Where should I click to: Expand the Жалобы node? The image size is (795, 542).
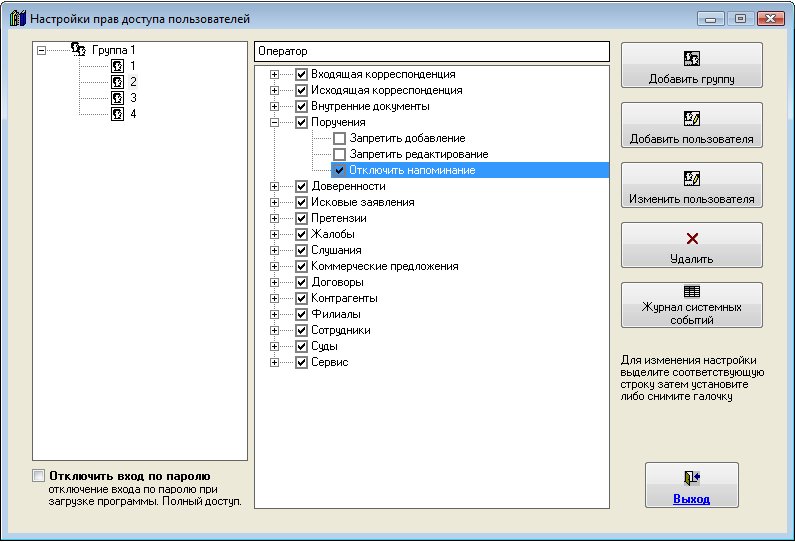pyautogui.click(x=274, y=235)
